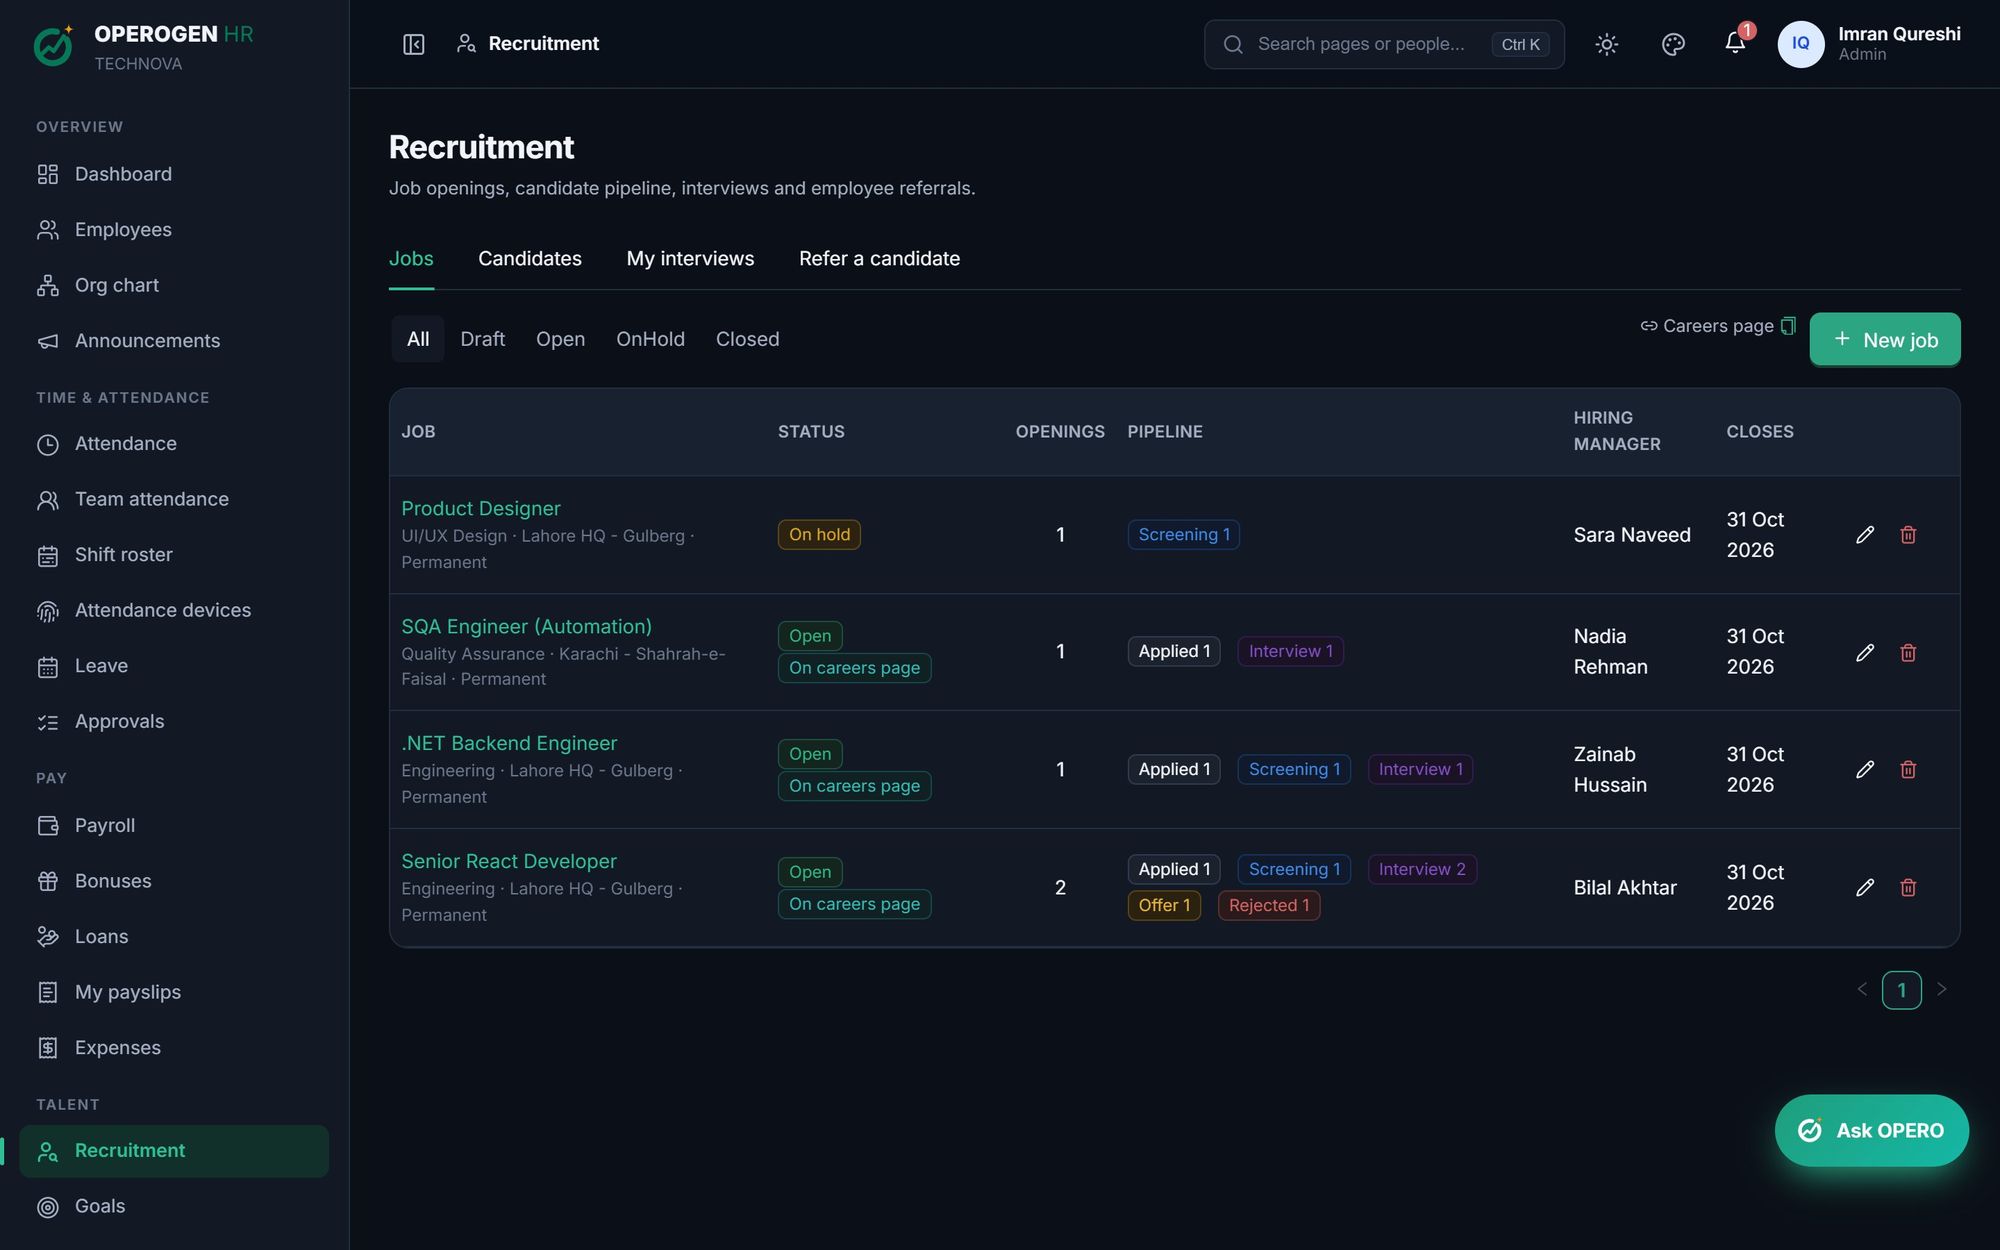Click the New job button
Image resolution: width=2000 pixels, height=1250 pixels.
(x=1884, y=340)
